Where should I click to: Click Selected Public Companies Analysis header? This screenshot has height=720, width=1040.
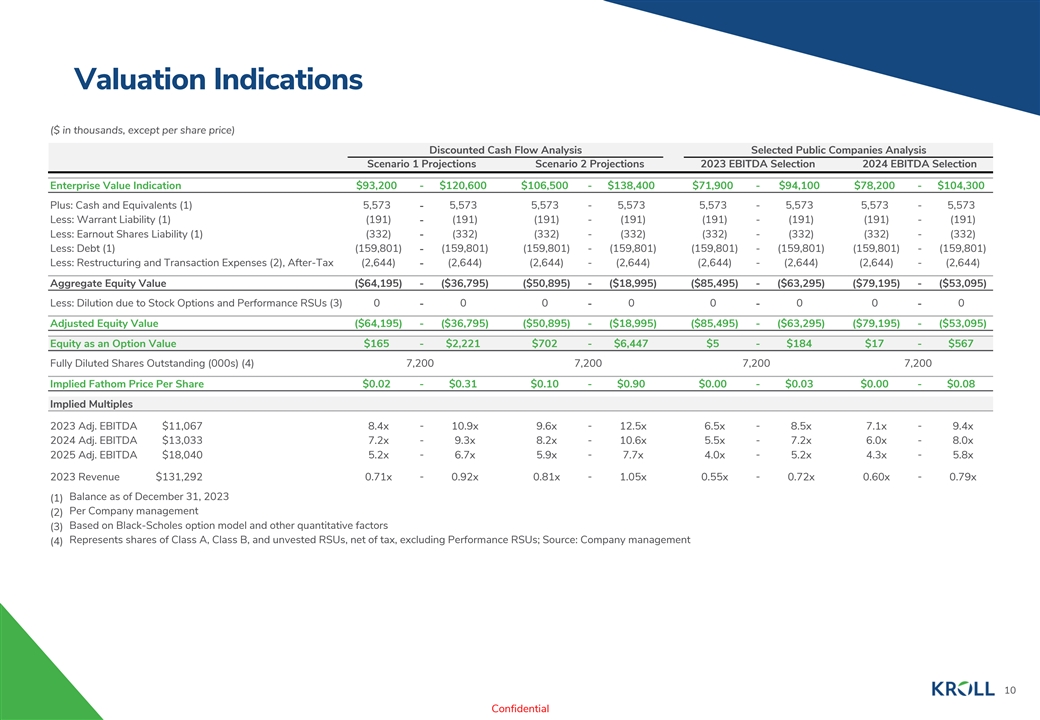pos(838,150)
